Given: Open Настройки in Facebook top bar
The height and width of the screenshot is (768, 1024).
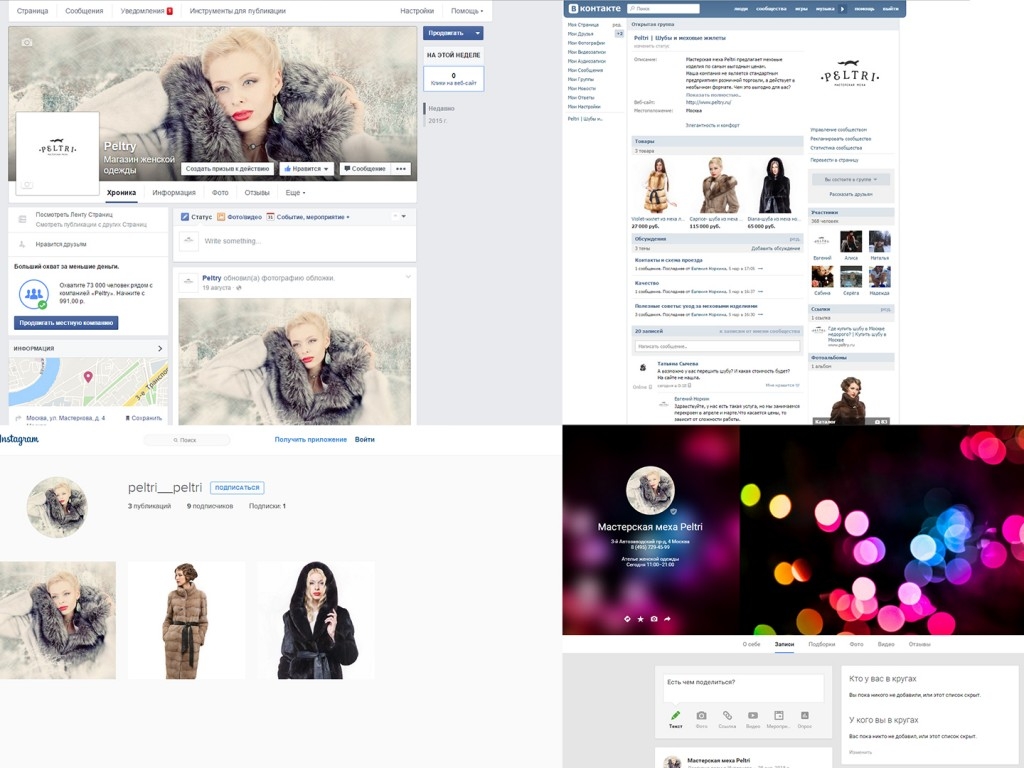Looking at the screenshot, I should [417, 10].
